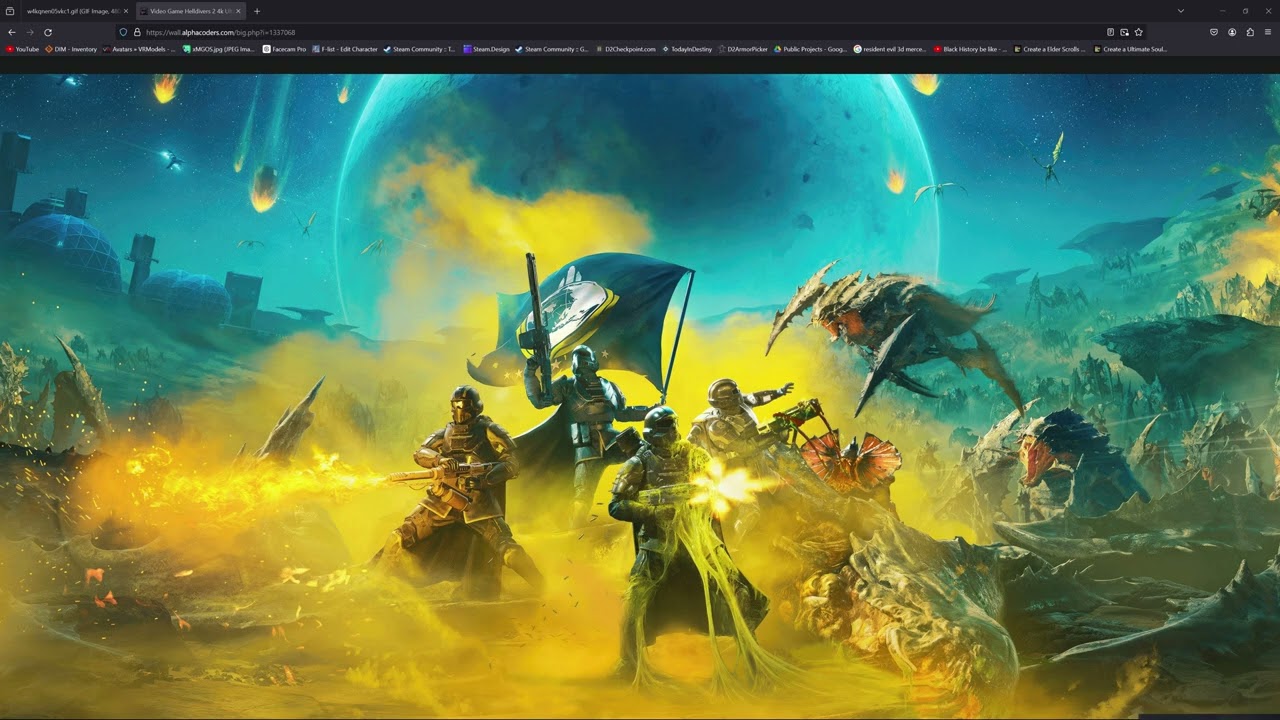The height and width of the screenshot is (720, 1280).
Task: Go back one page
Action: 12,32
